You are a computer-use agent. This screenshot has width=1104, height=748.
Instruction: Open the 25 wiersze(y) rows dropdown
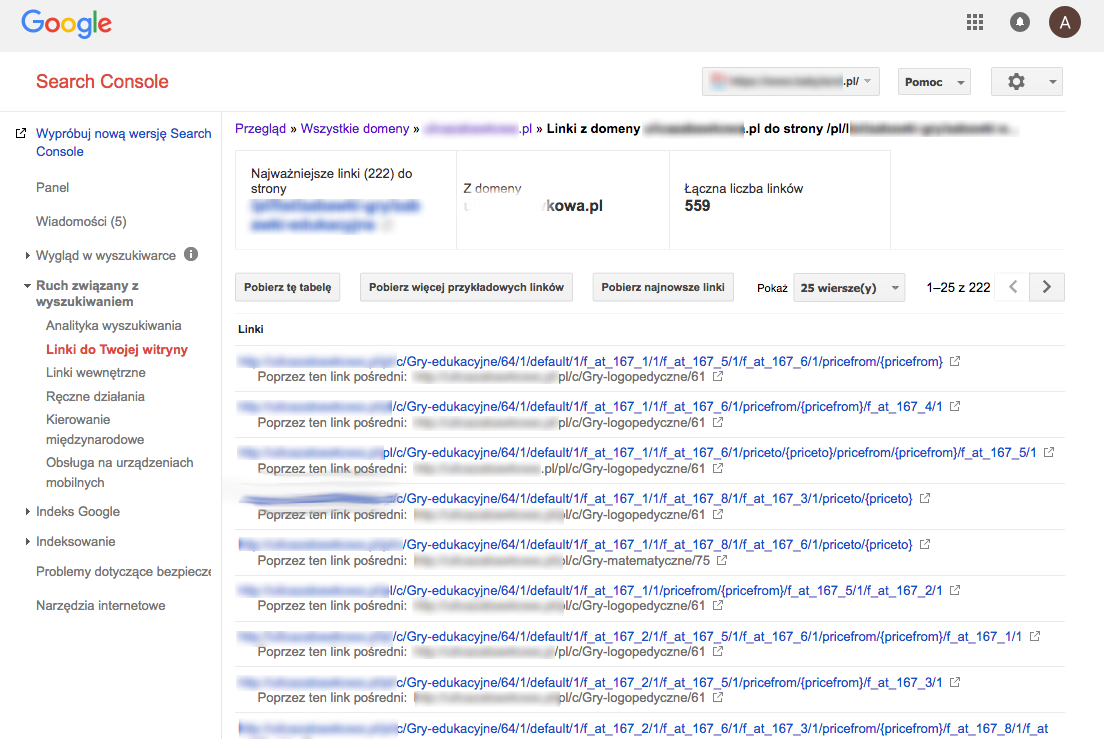pos(848,287)
